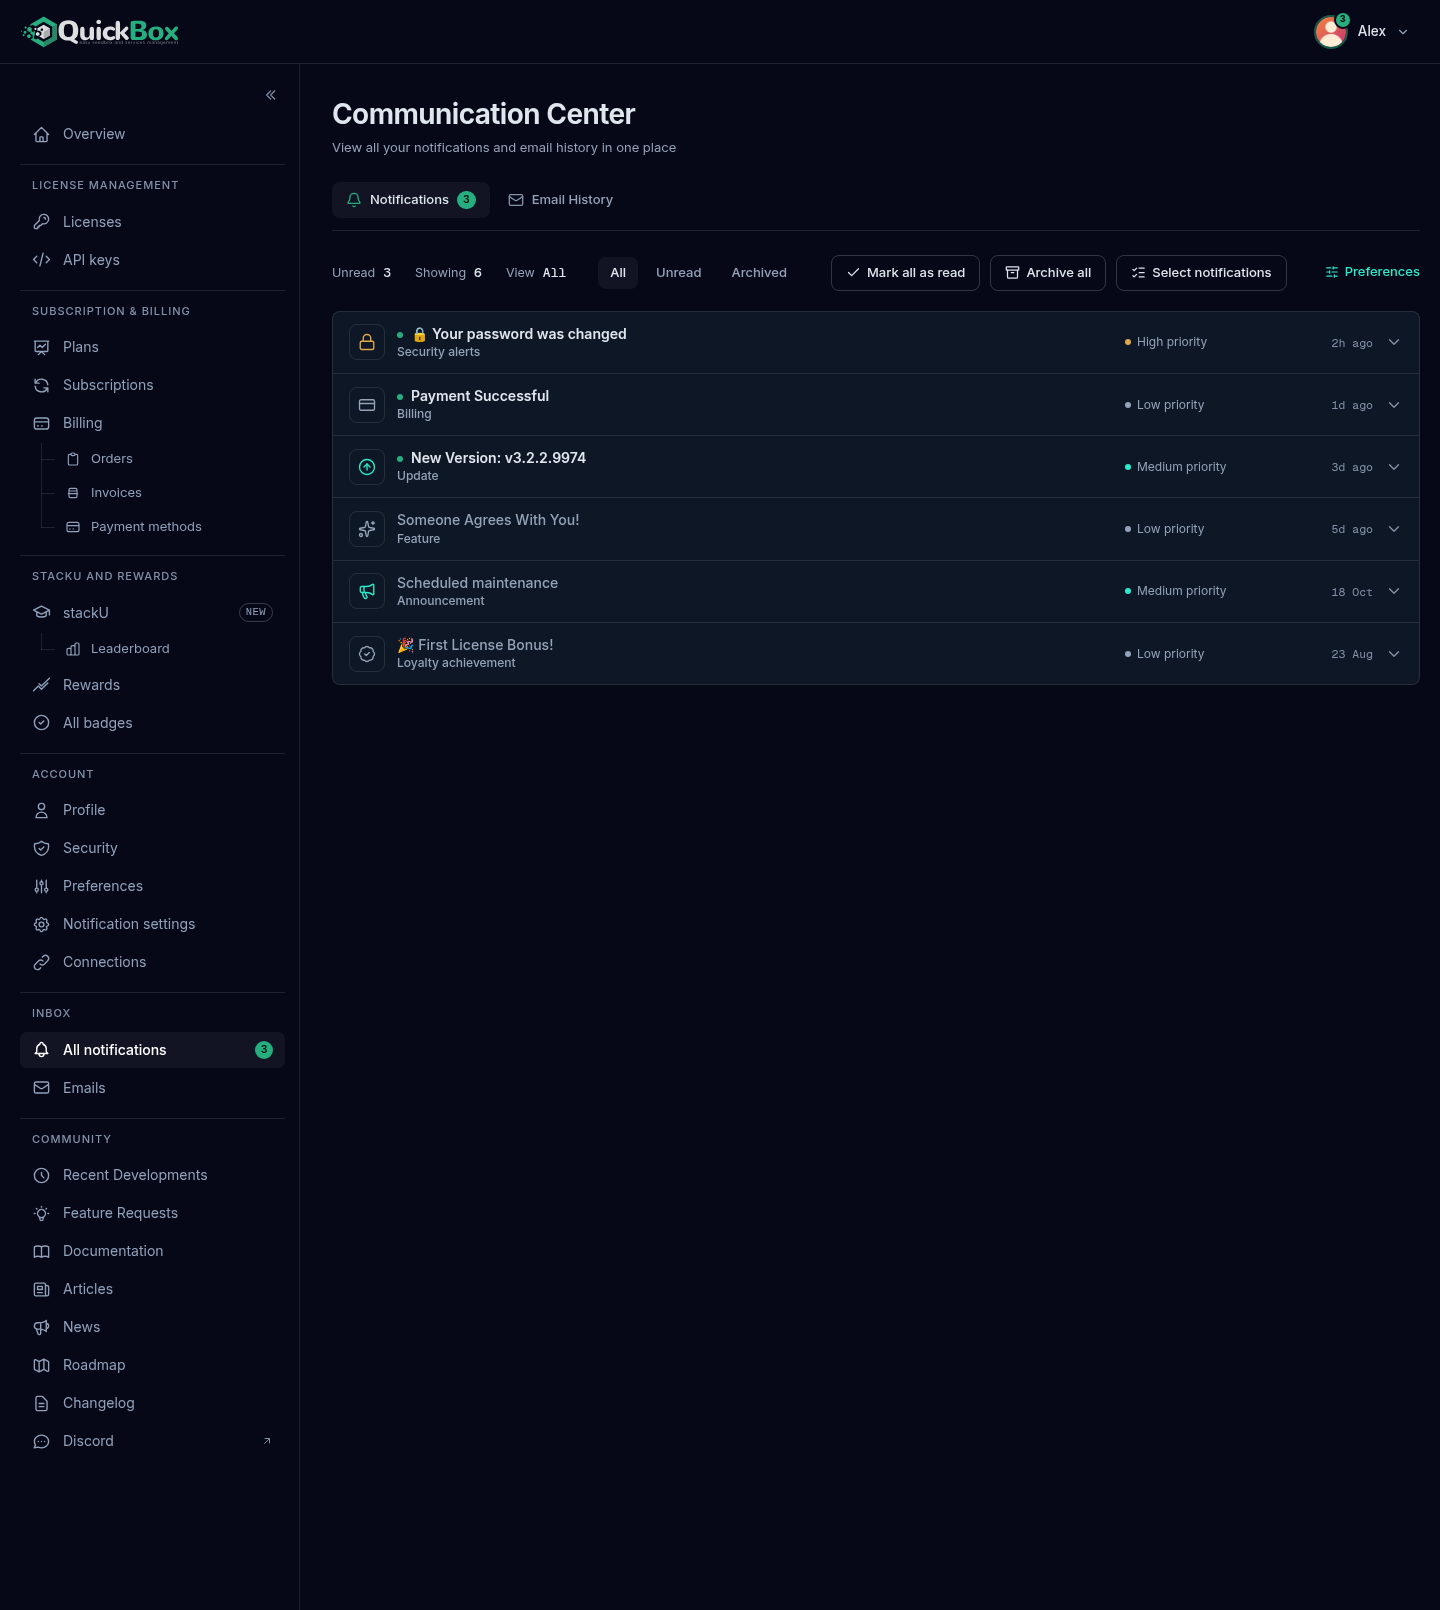Click the map icon beside Roadmap

tap(42, 1365)
